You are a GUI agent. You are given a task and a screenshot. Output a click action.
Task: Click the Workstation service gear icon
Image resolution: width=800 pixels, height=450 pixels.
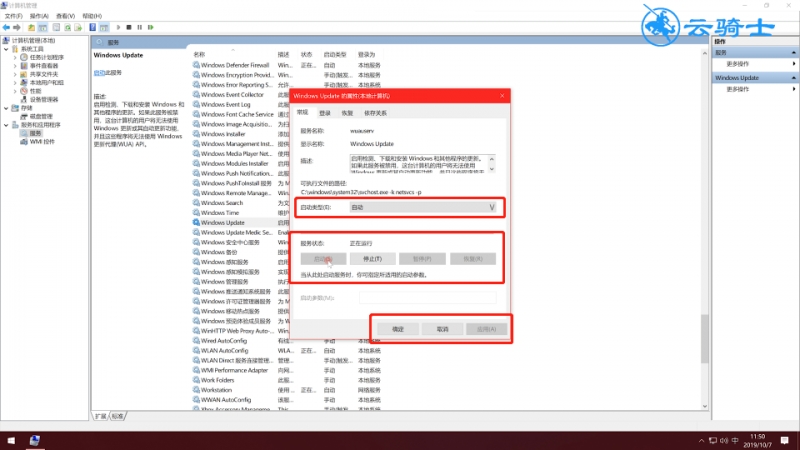click(196, 390)
